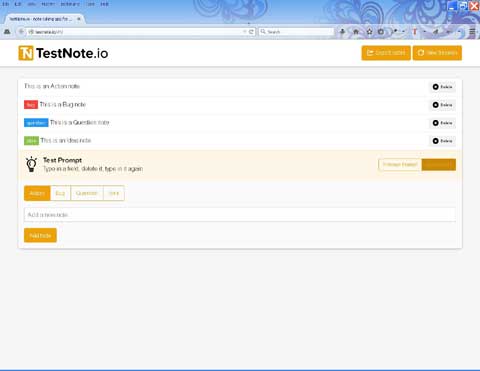The image size is (480, 371).
Task: Delete the Action note
Action: coord(442,87)
